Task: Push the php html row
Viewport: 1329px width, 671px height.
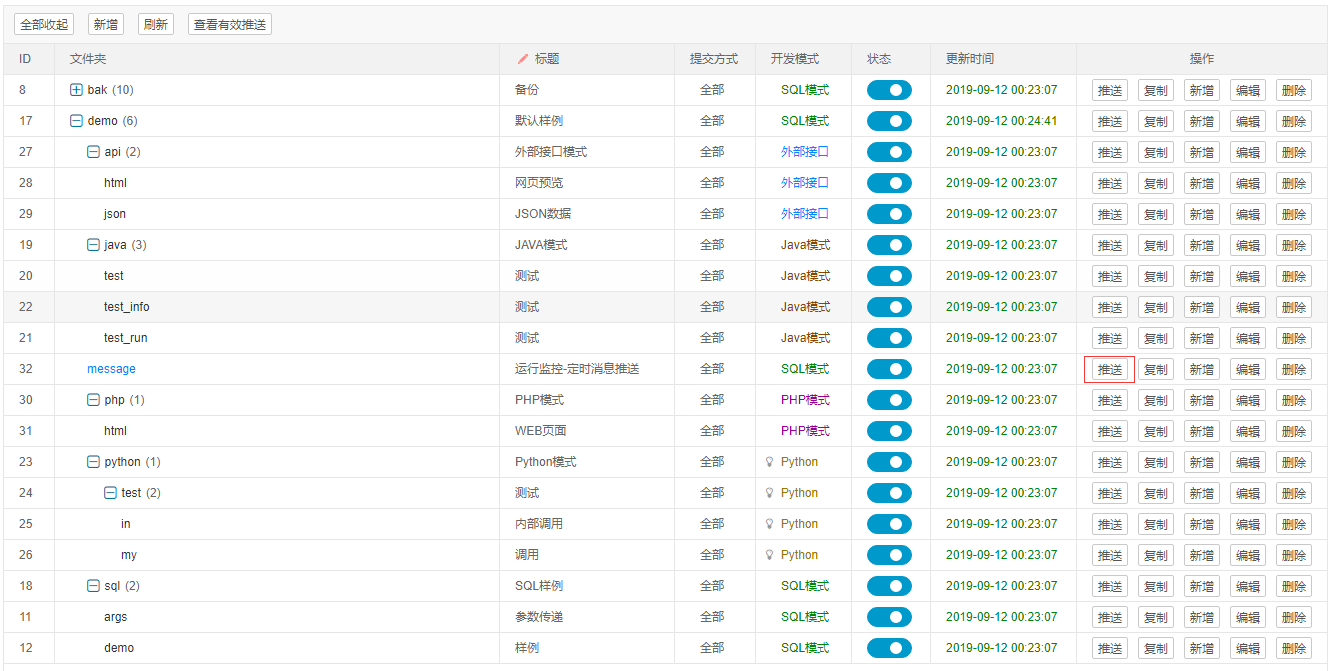Action: pyautogui.click(x=1110, y=431)
